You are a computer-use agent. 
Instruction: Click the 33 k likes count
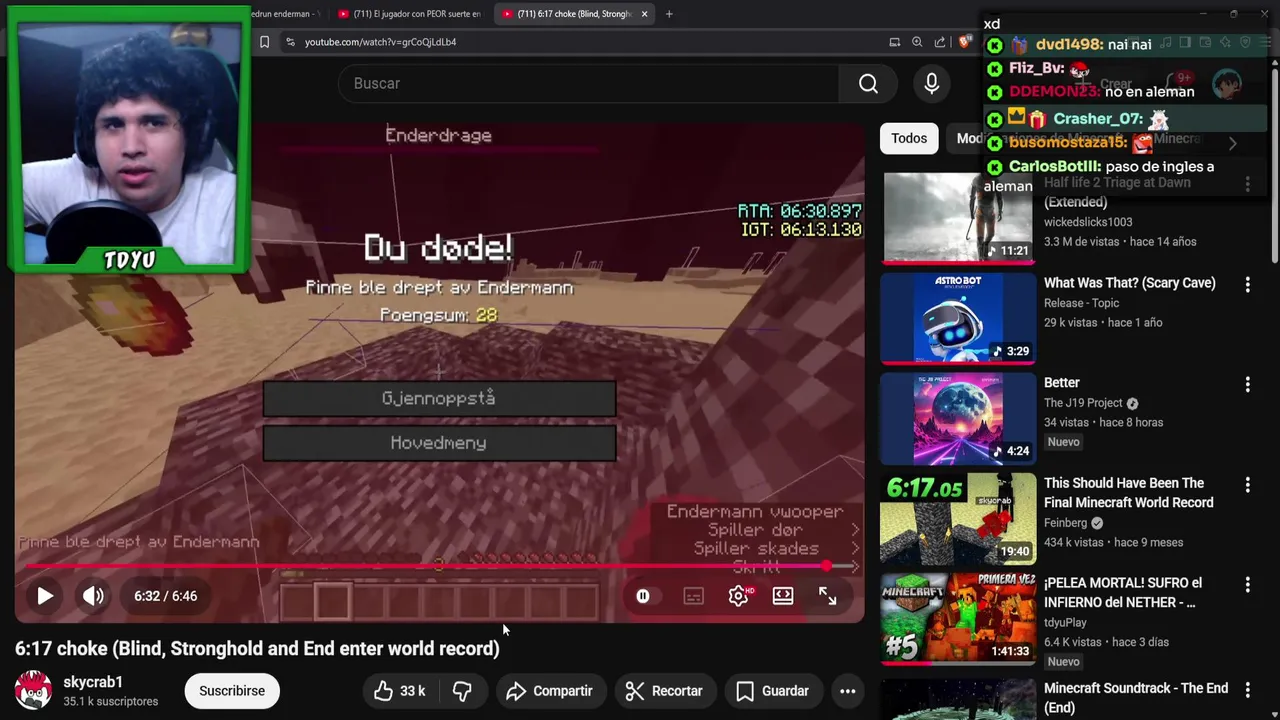tap(413, 691)
